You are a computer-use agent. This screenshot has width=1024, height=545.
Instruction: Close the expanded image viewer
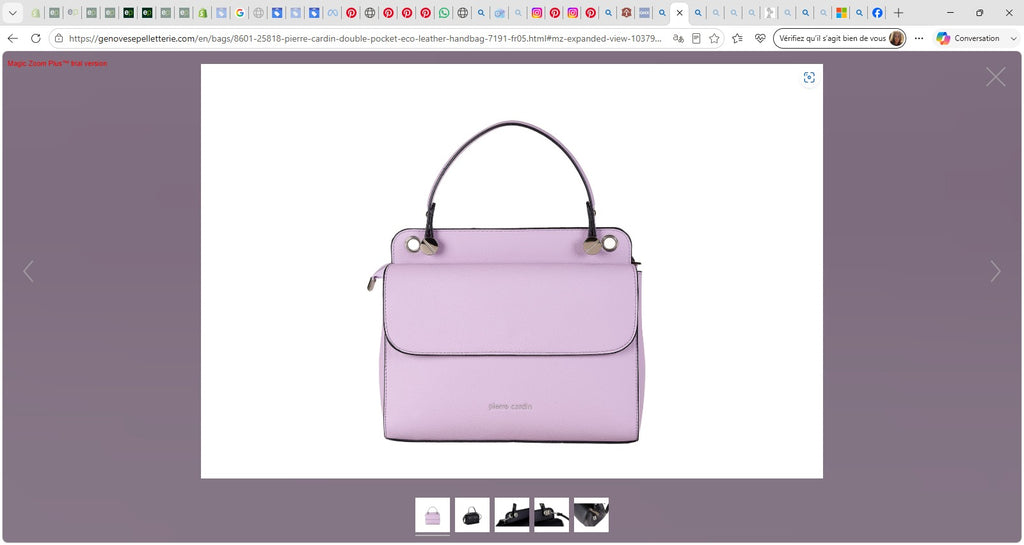point(995,77)
